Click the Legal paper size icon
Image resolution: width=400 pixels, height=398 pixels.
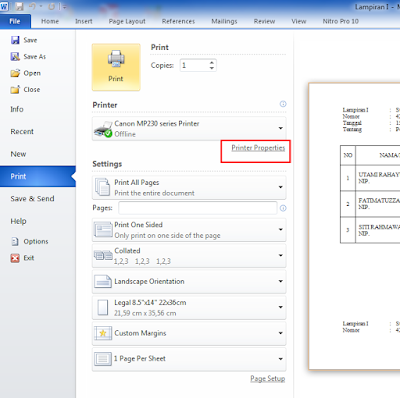click(x=103, y=307)
